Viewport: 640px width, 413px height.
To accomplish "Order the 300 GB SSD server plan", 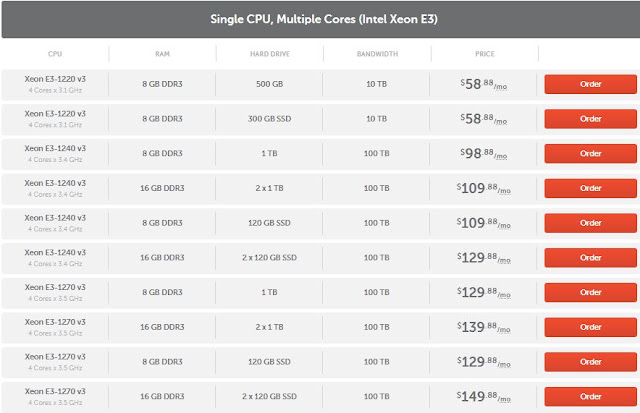I will pos(590,119).
